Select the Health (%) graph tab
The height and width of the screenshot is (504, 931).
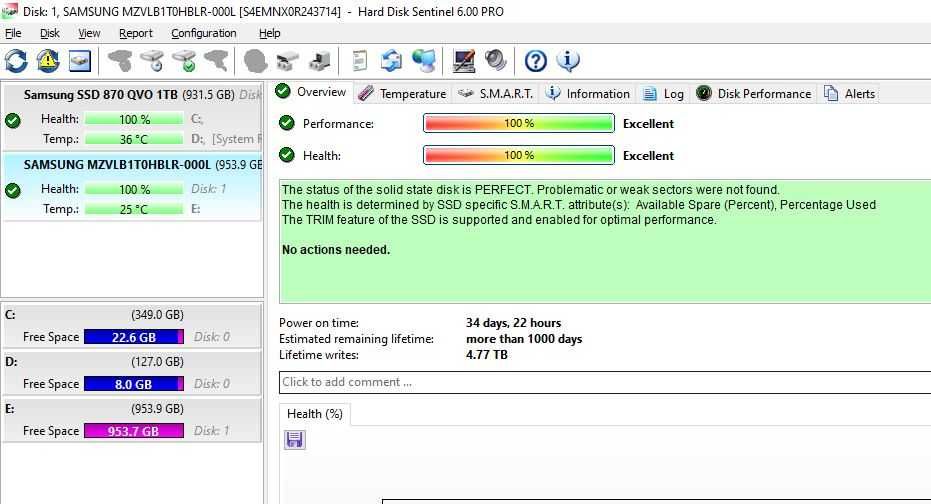tap(315, 414)
